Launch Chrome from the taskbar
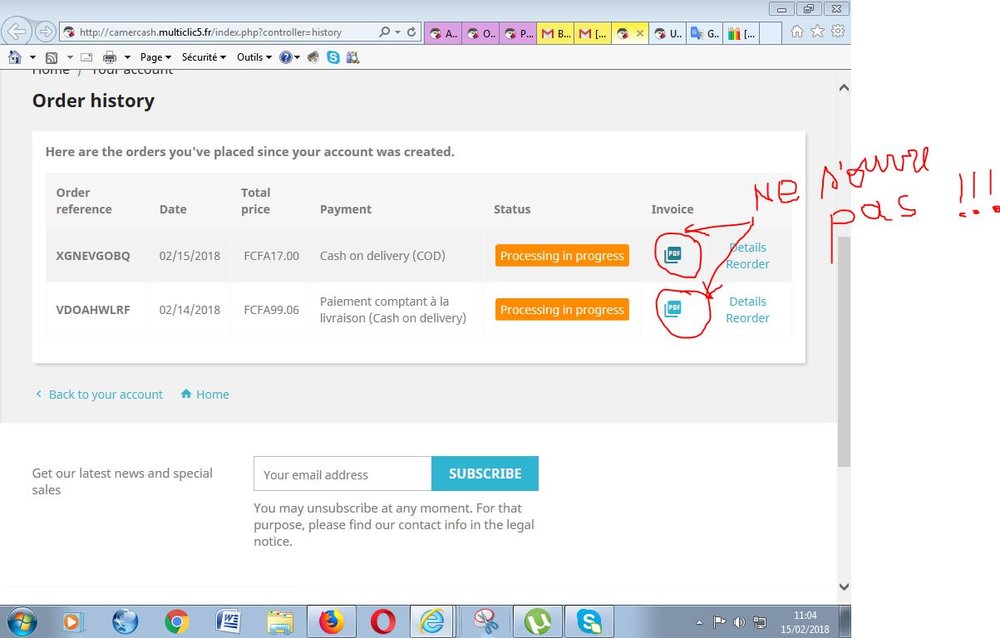This screenshot has width=1000, height=638. (x=177, y=621)
